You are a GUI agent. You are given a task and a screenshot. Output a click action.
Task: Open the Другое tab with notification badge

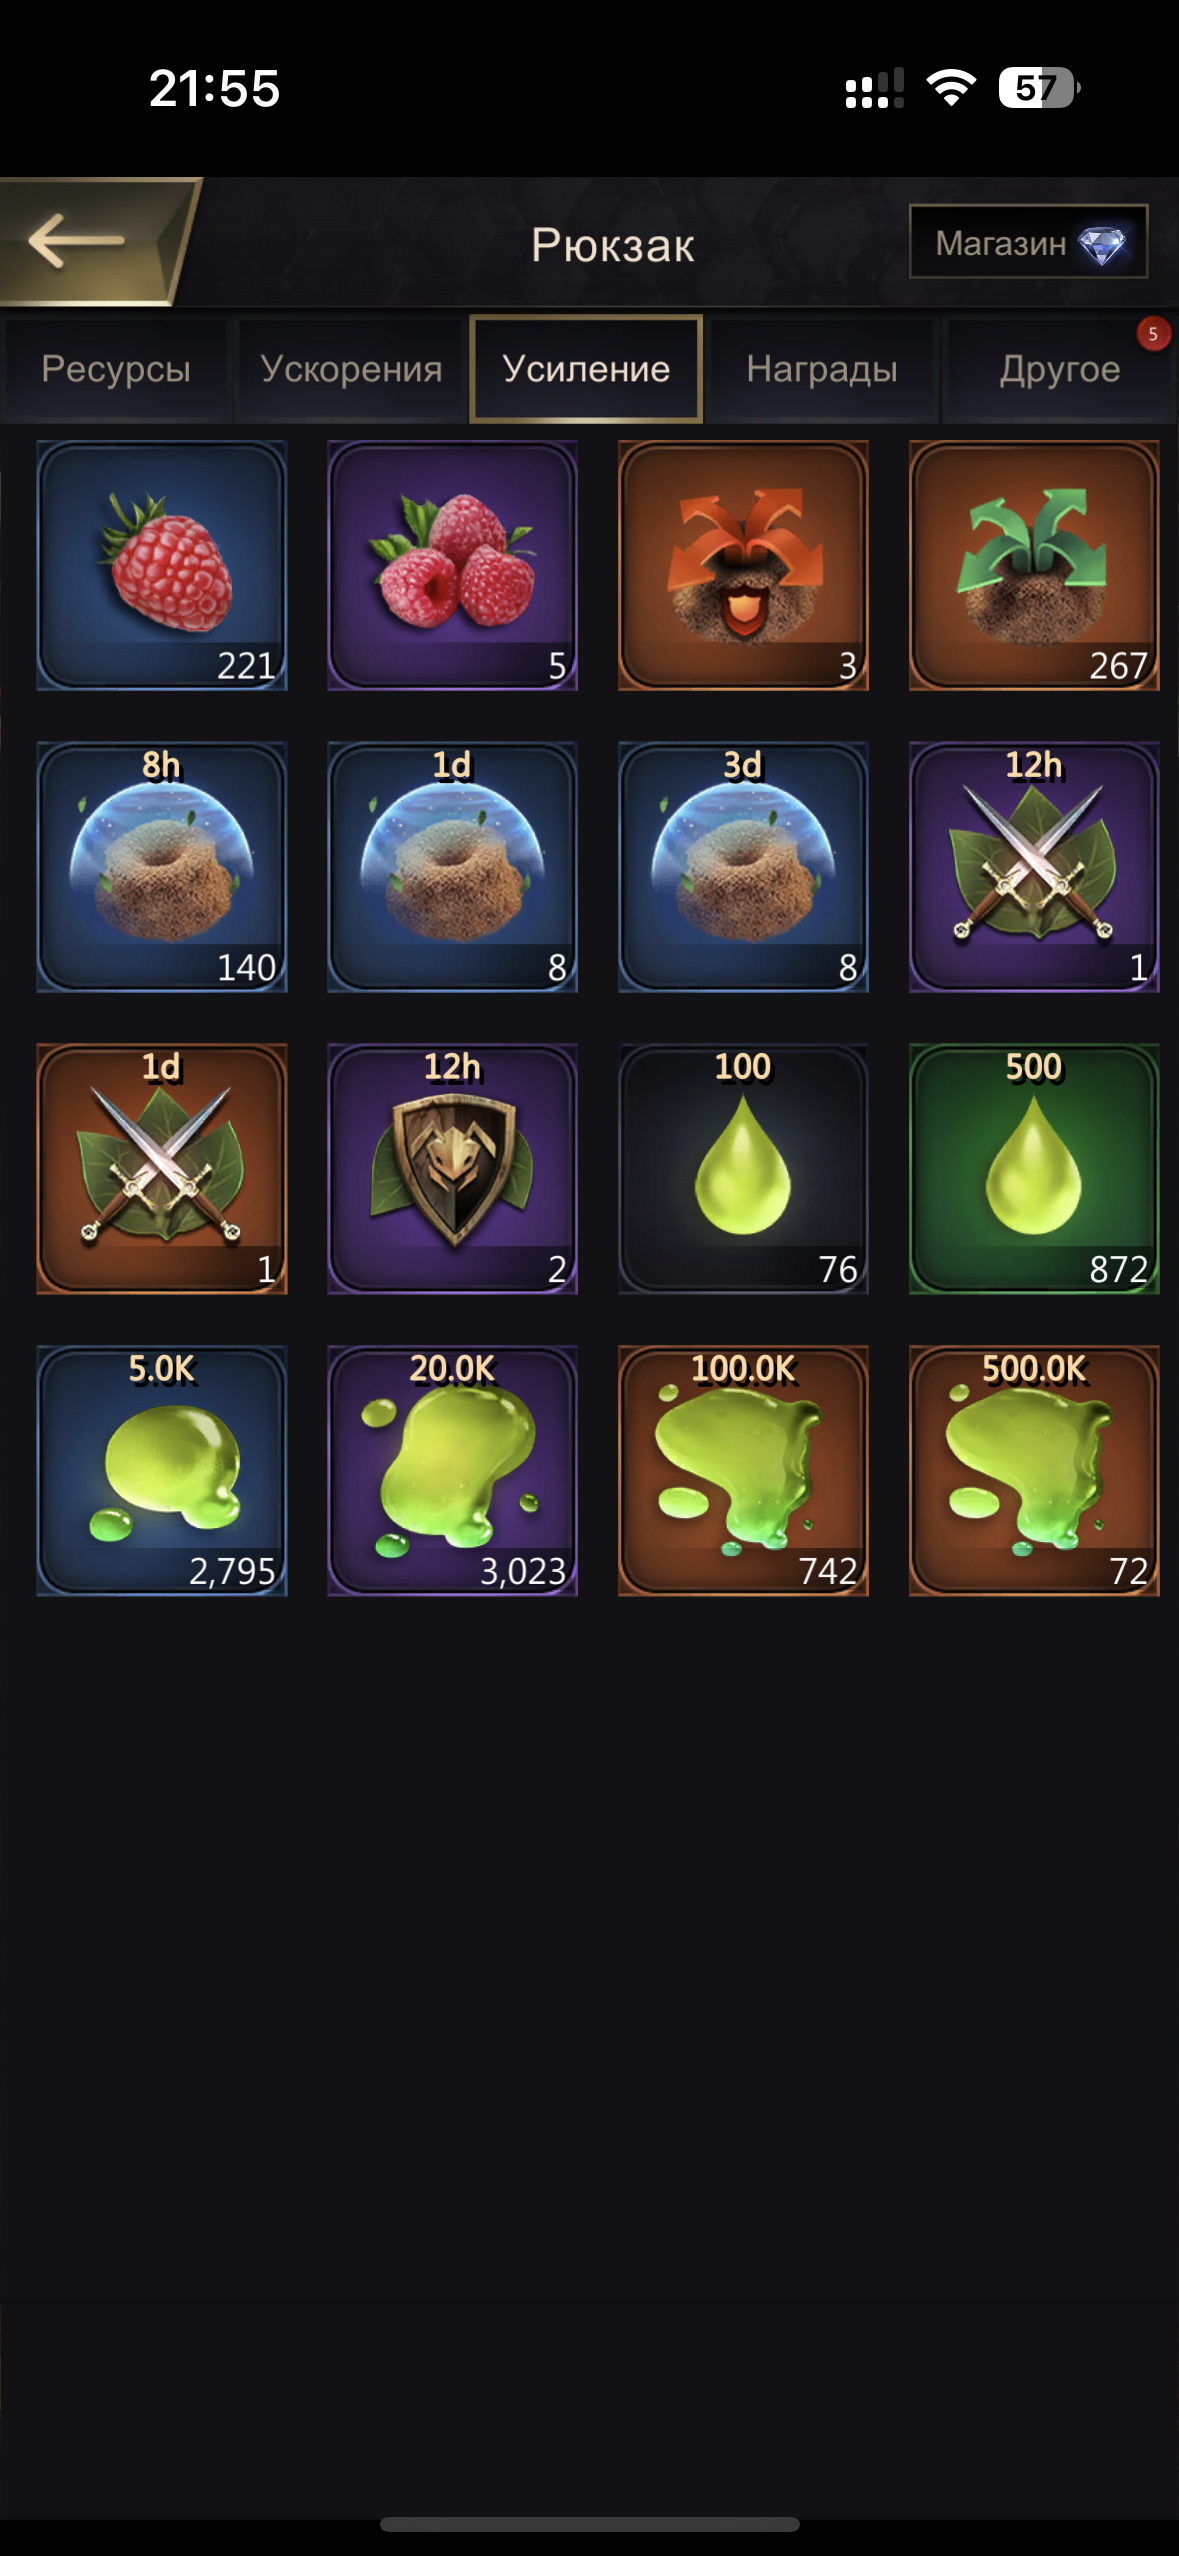tap(1060, 370)
